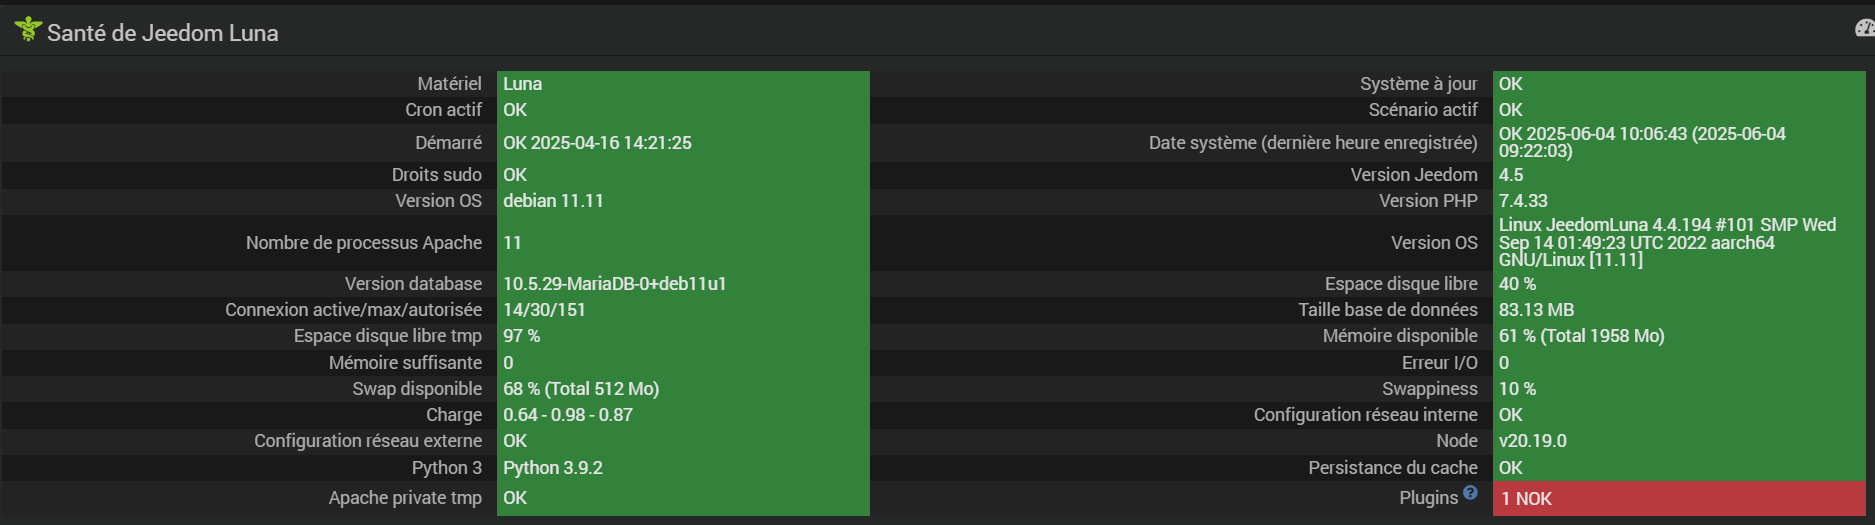Click the 'Démarré' value 'OK 2025-04-16 14:21:25'

pos(597,143)
